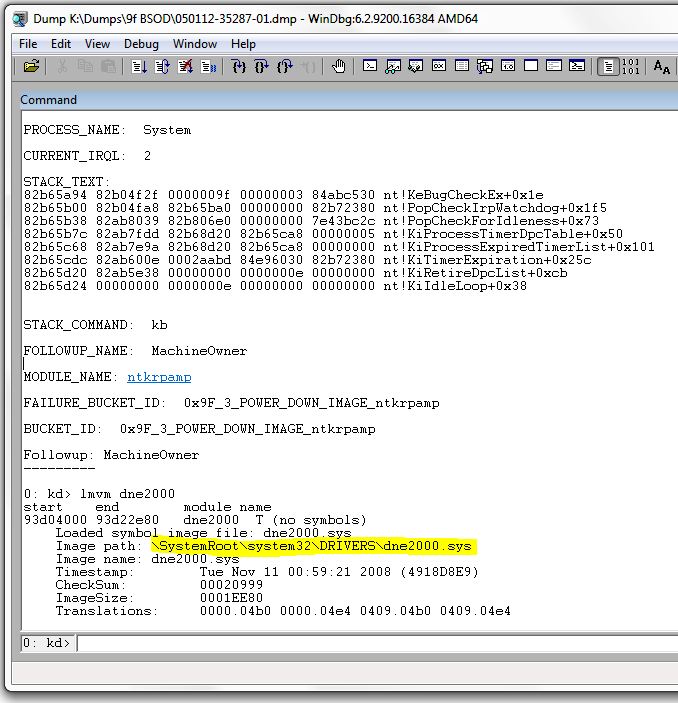
Task: Open the View menu
Action: [x=97, y=44]
